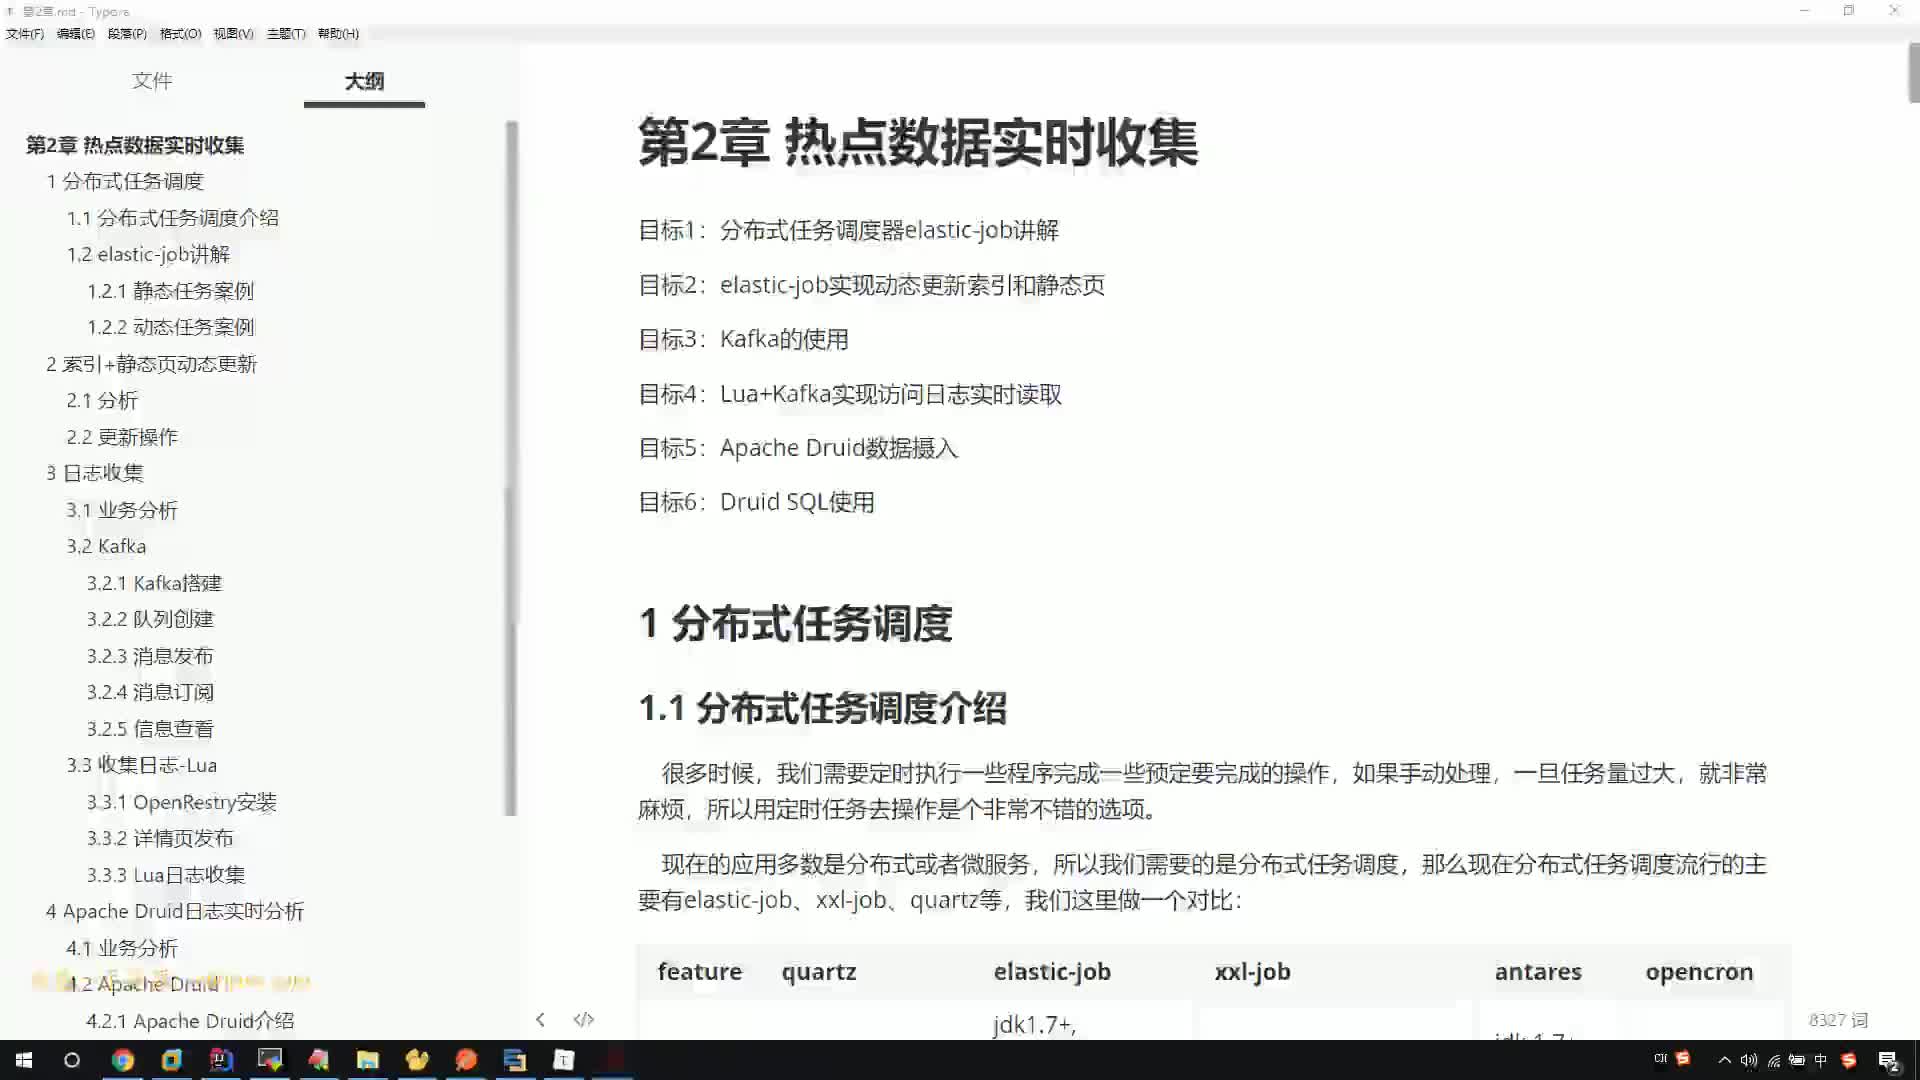Select outline item 3.3 收集日志-Lua
Viewport: 1920px width, 1080px height.
tap(142, 765)
